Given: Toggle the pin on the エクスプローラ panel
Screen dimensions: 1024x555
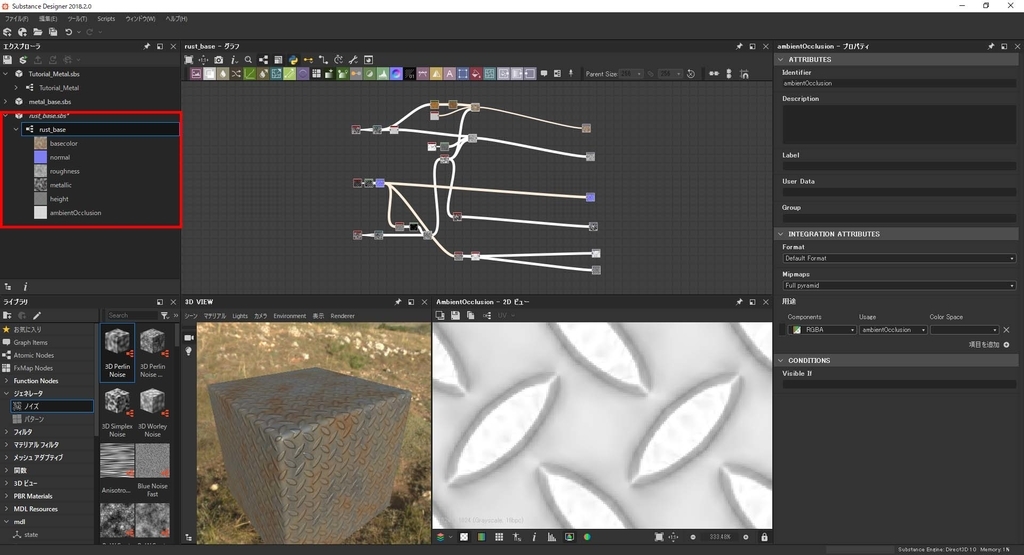Looking at the screenshot, I should (x=146, y=46).
